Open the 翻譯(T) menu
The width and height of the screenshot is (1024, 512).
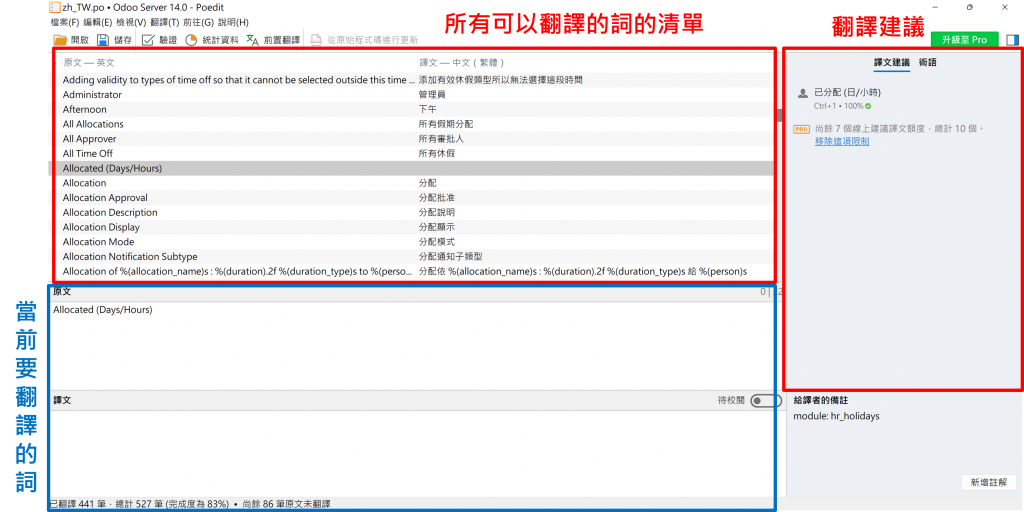165,22
